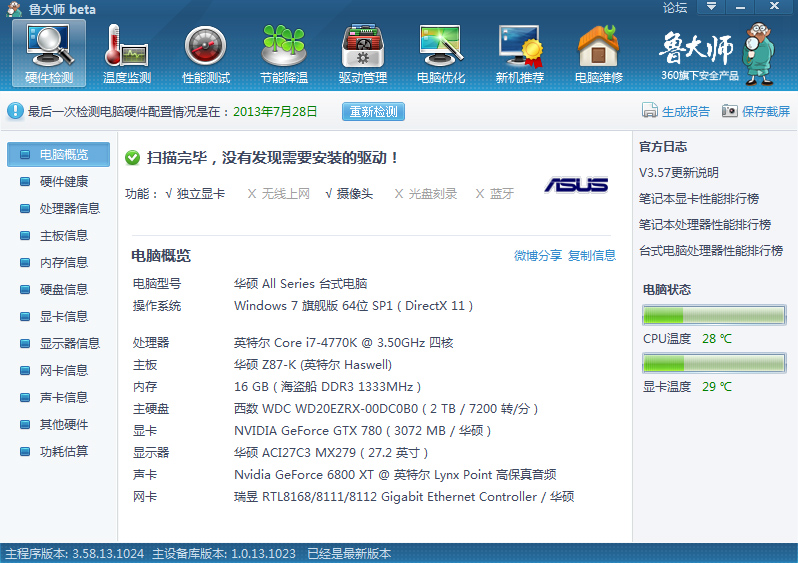
Task: Open the 驱动管理 driver manager
Action: pos(363,53)
